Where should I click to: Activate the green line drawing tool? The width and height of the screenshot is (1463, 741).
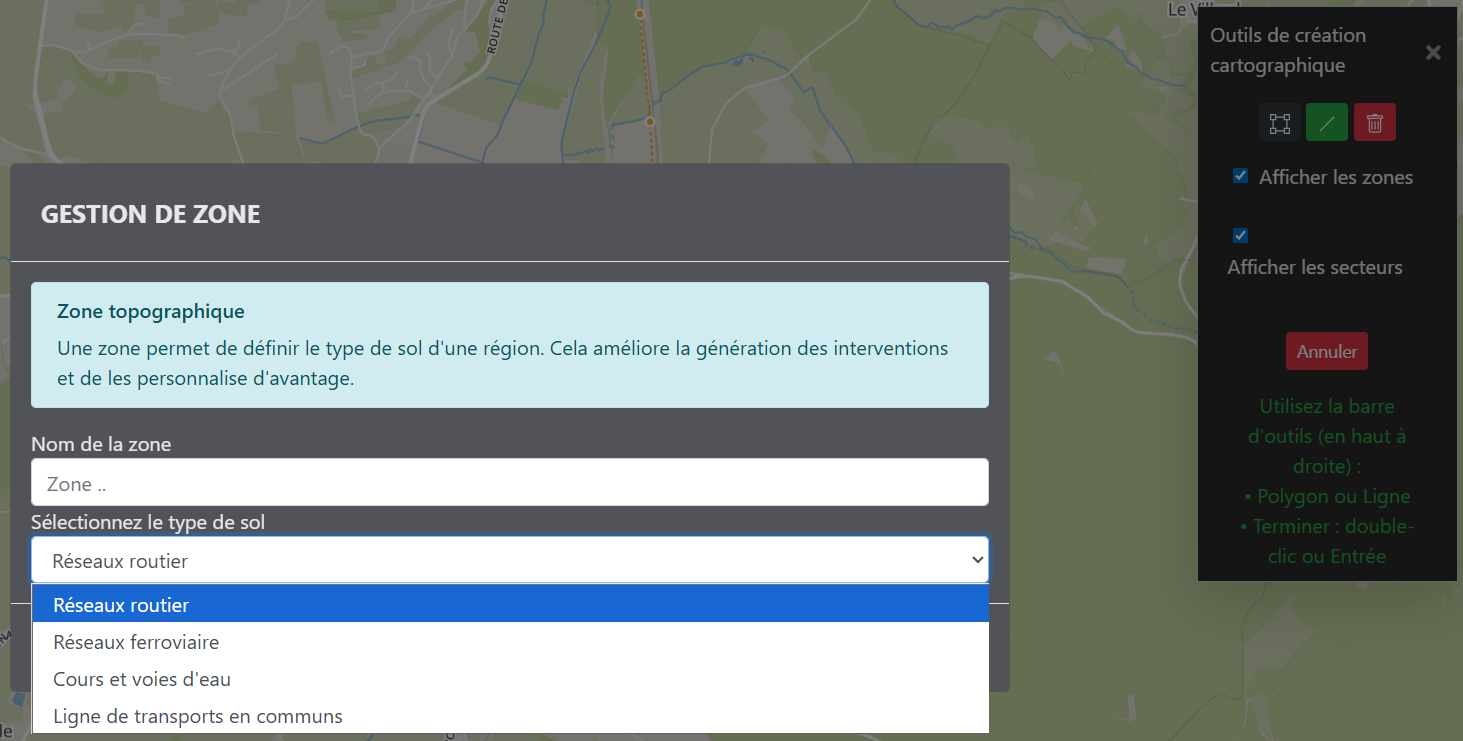point(1326,123)
